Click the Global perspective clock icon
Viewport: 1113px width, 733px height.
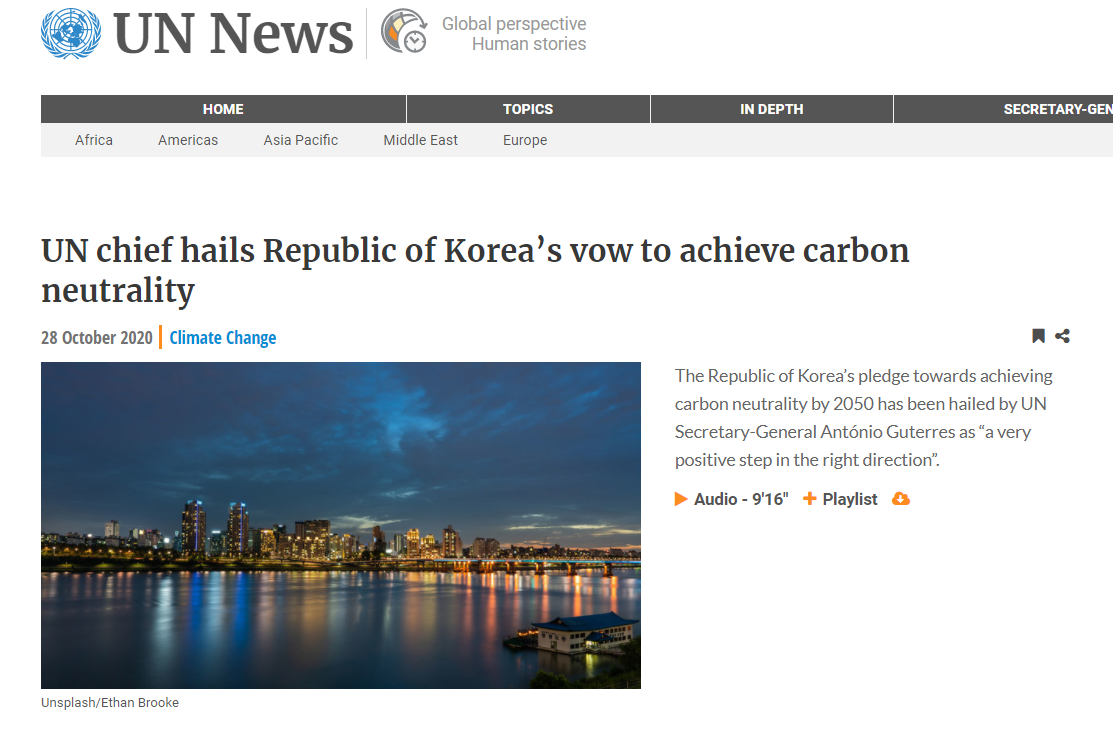(404, 32)
